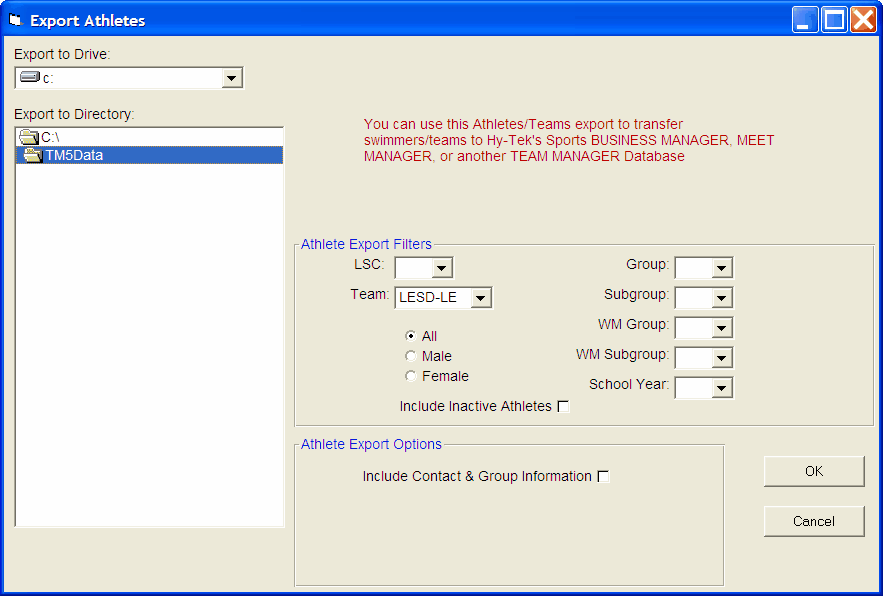Open the WM Subgroup dropdown

coord(723,357)
